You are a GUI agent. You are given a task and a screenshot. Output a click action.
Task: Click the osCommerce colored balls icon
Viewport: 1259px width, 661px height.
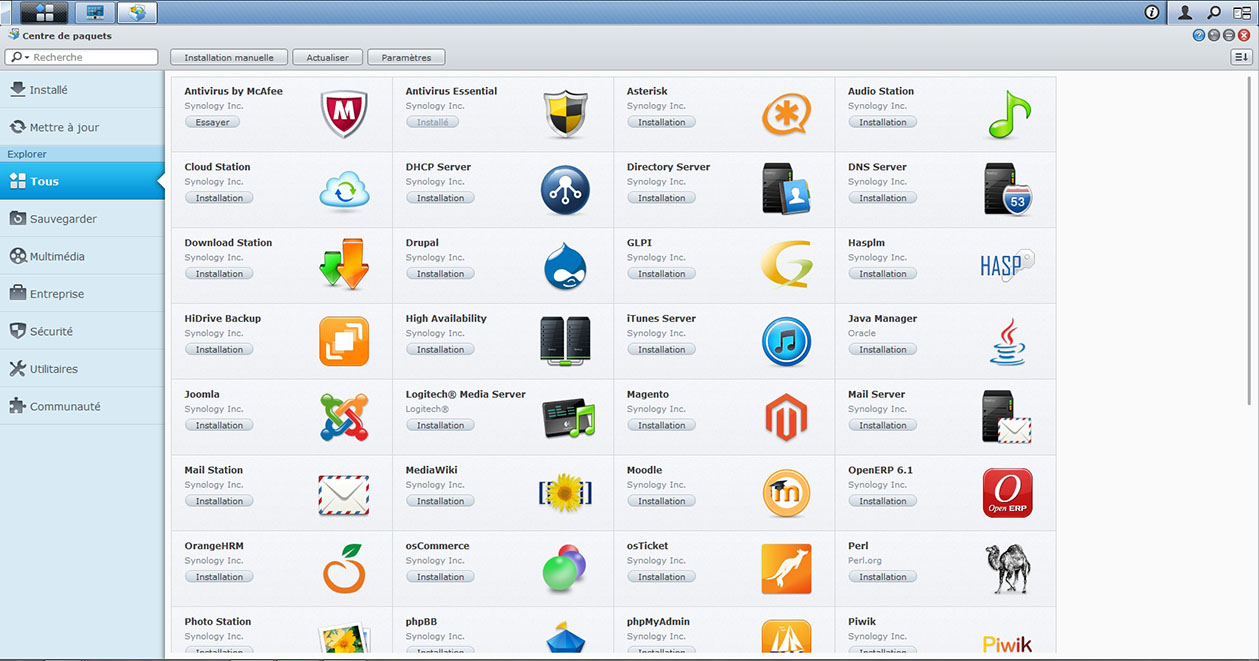coord(565,569)
